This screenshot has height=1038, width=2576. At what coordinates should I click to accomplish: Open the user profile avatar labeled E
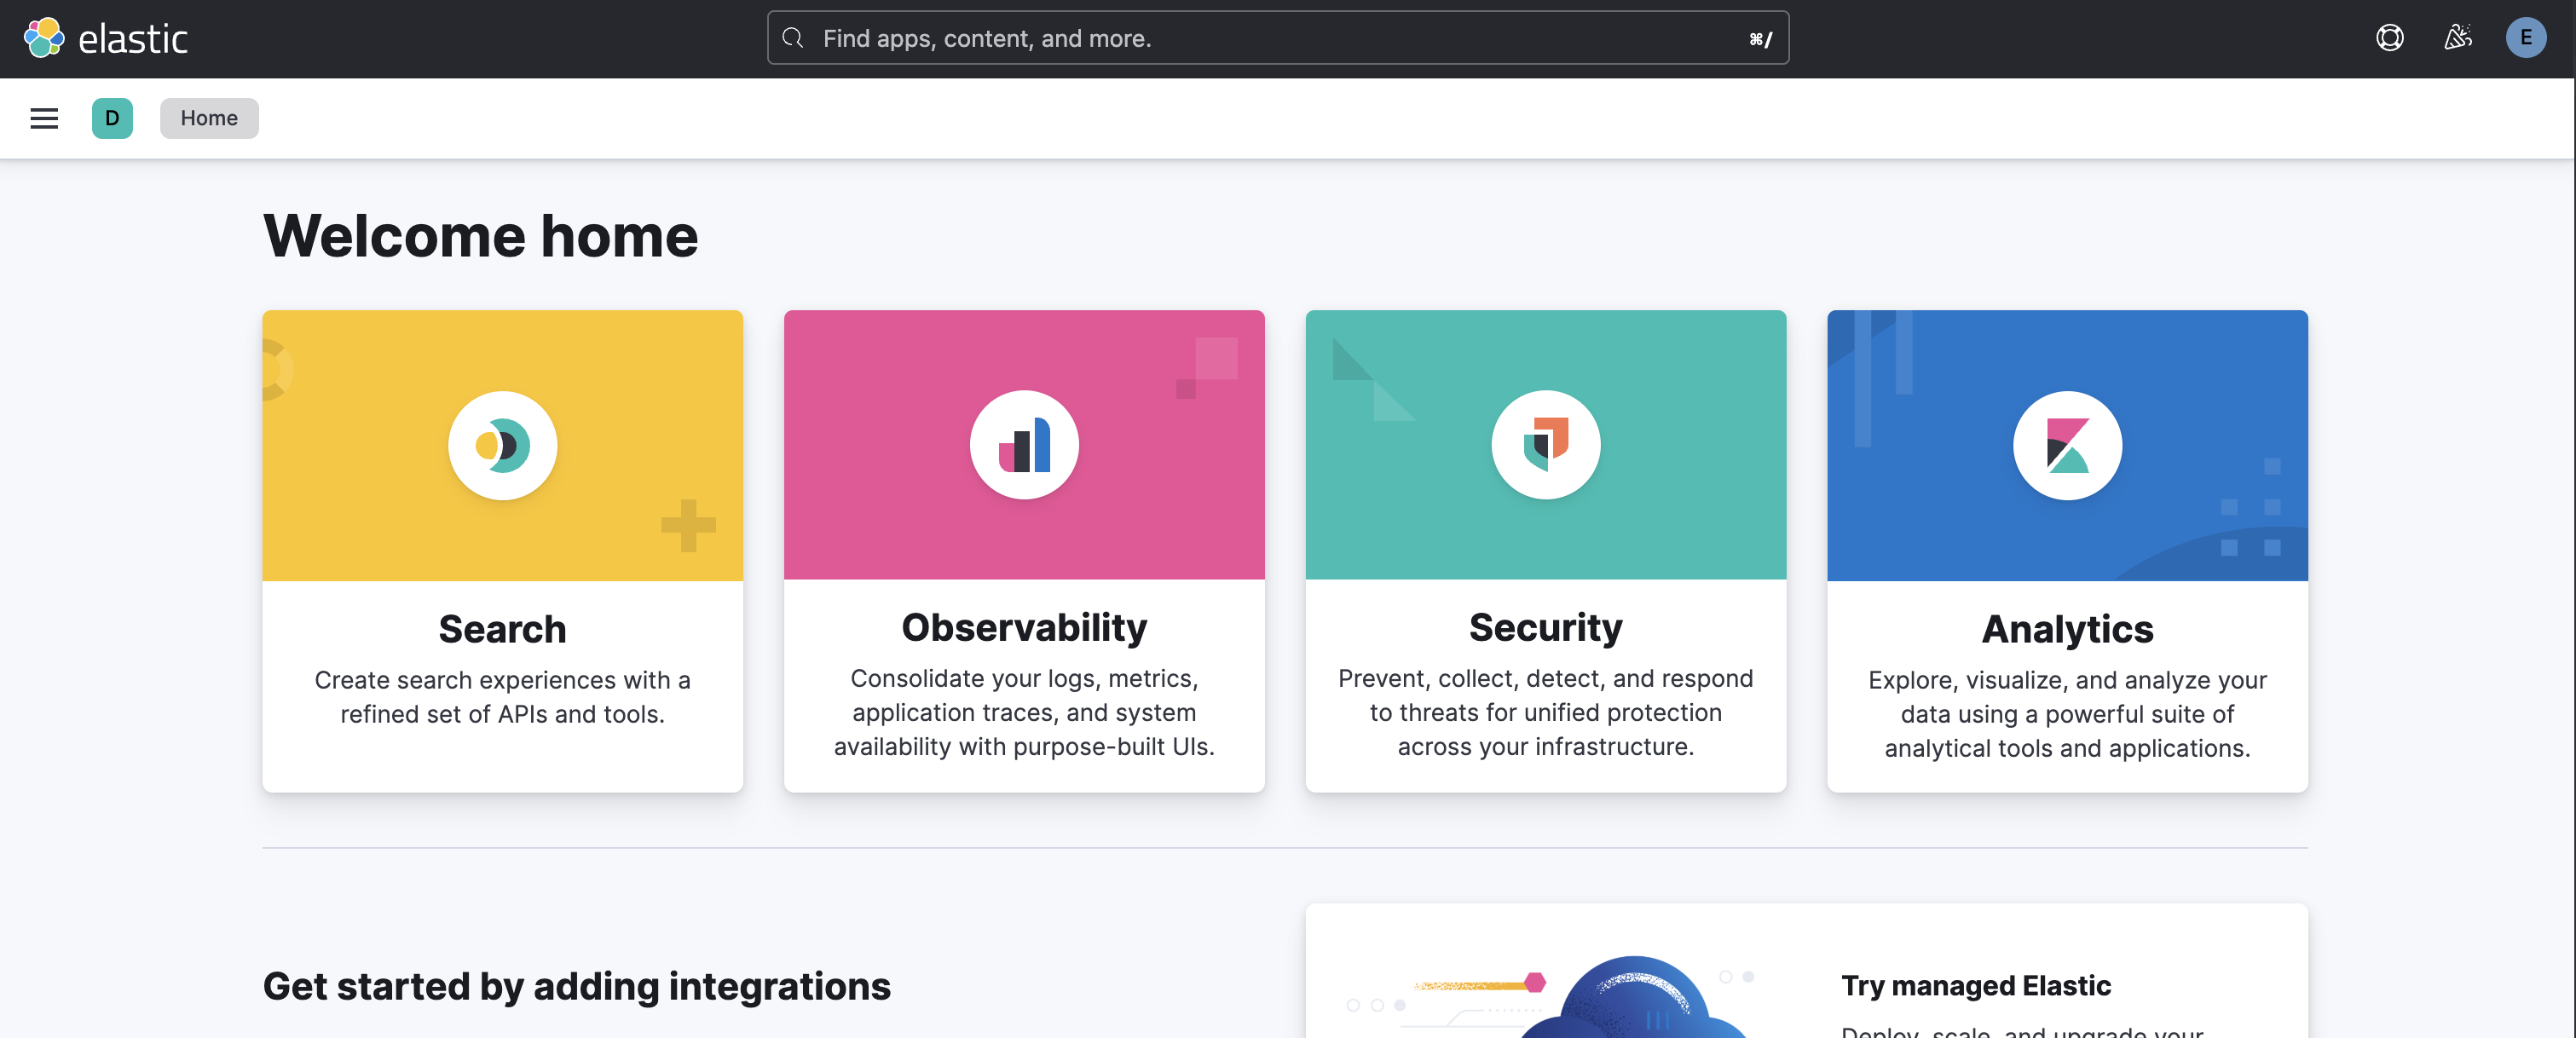point(2527,38)
